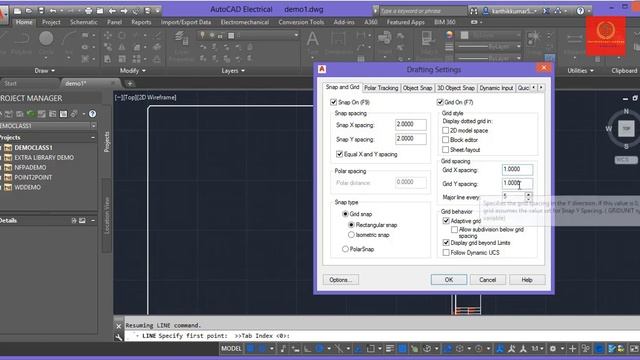Screen dimensions: 640x360
Task: Click the Snap X spacing field
Action: point(411,124)
